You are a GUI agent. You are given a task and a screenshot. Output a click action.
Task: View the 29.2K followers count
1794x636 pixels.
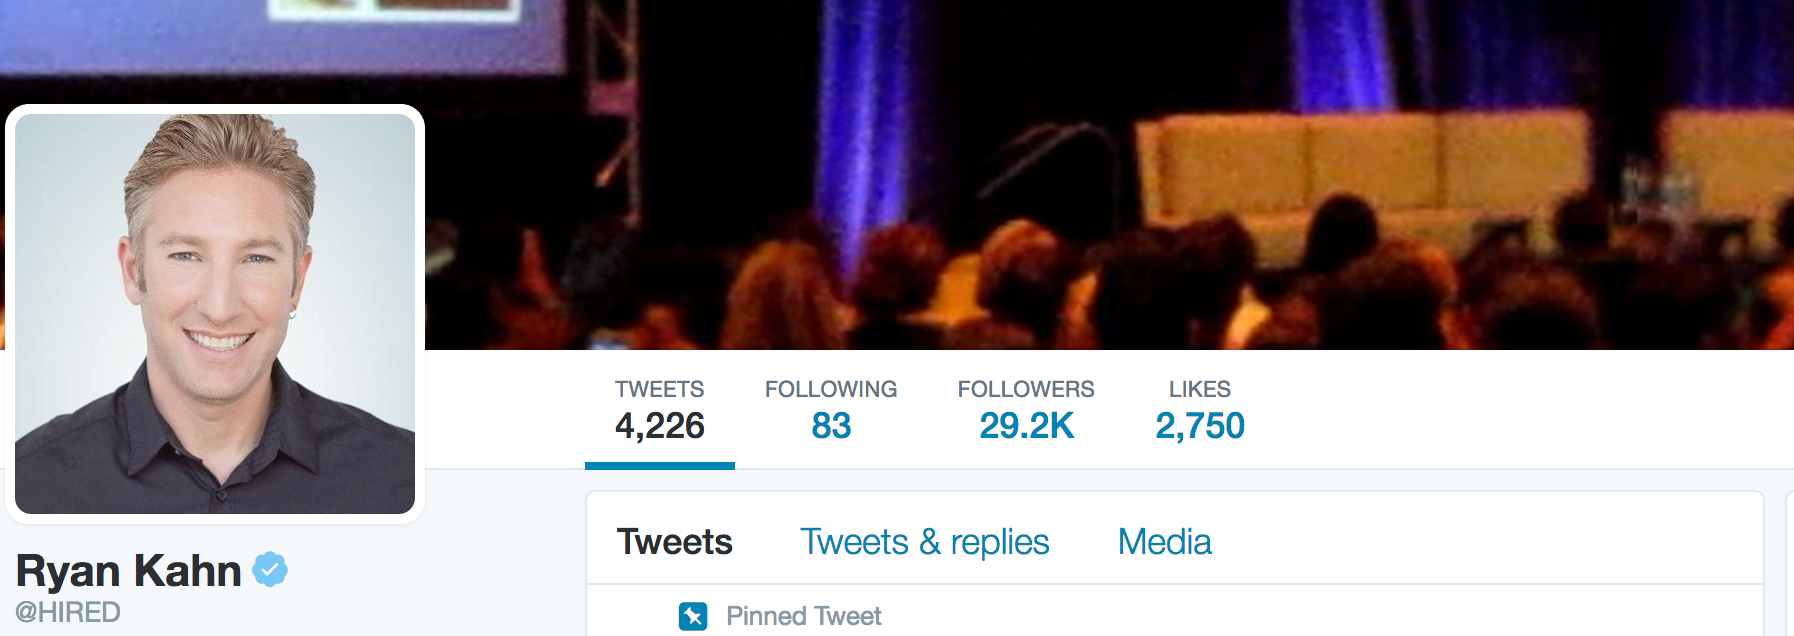coord(1026,426)
